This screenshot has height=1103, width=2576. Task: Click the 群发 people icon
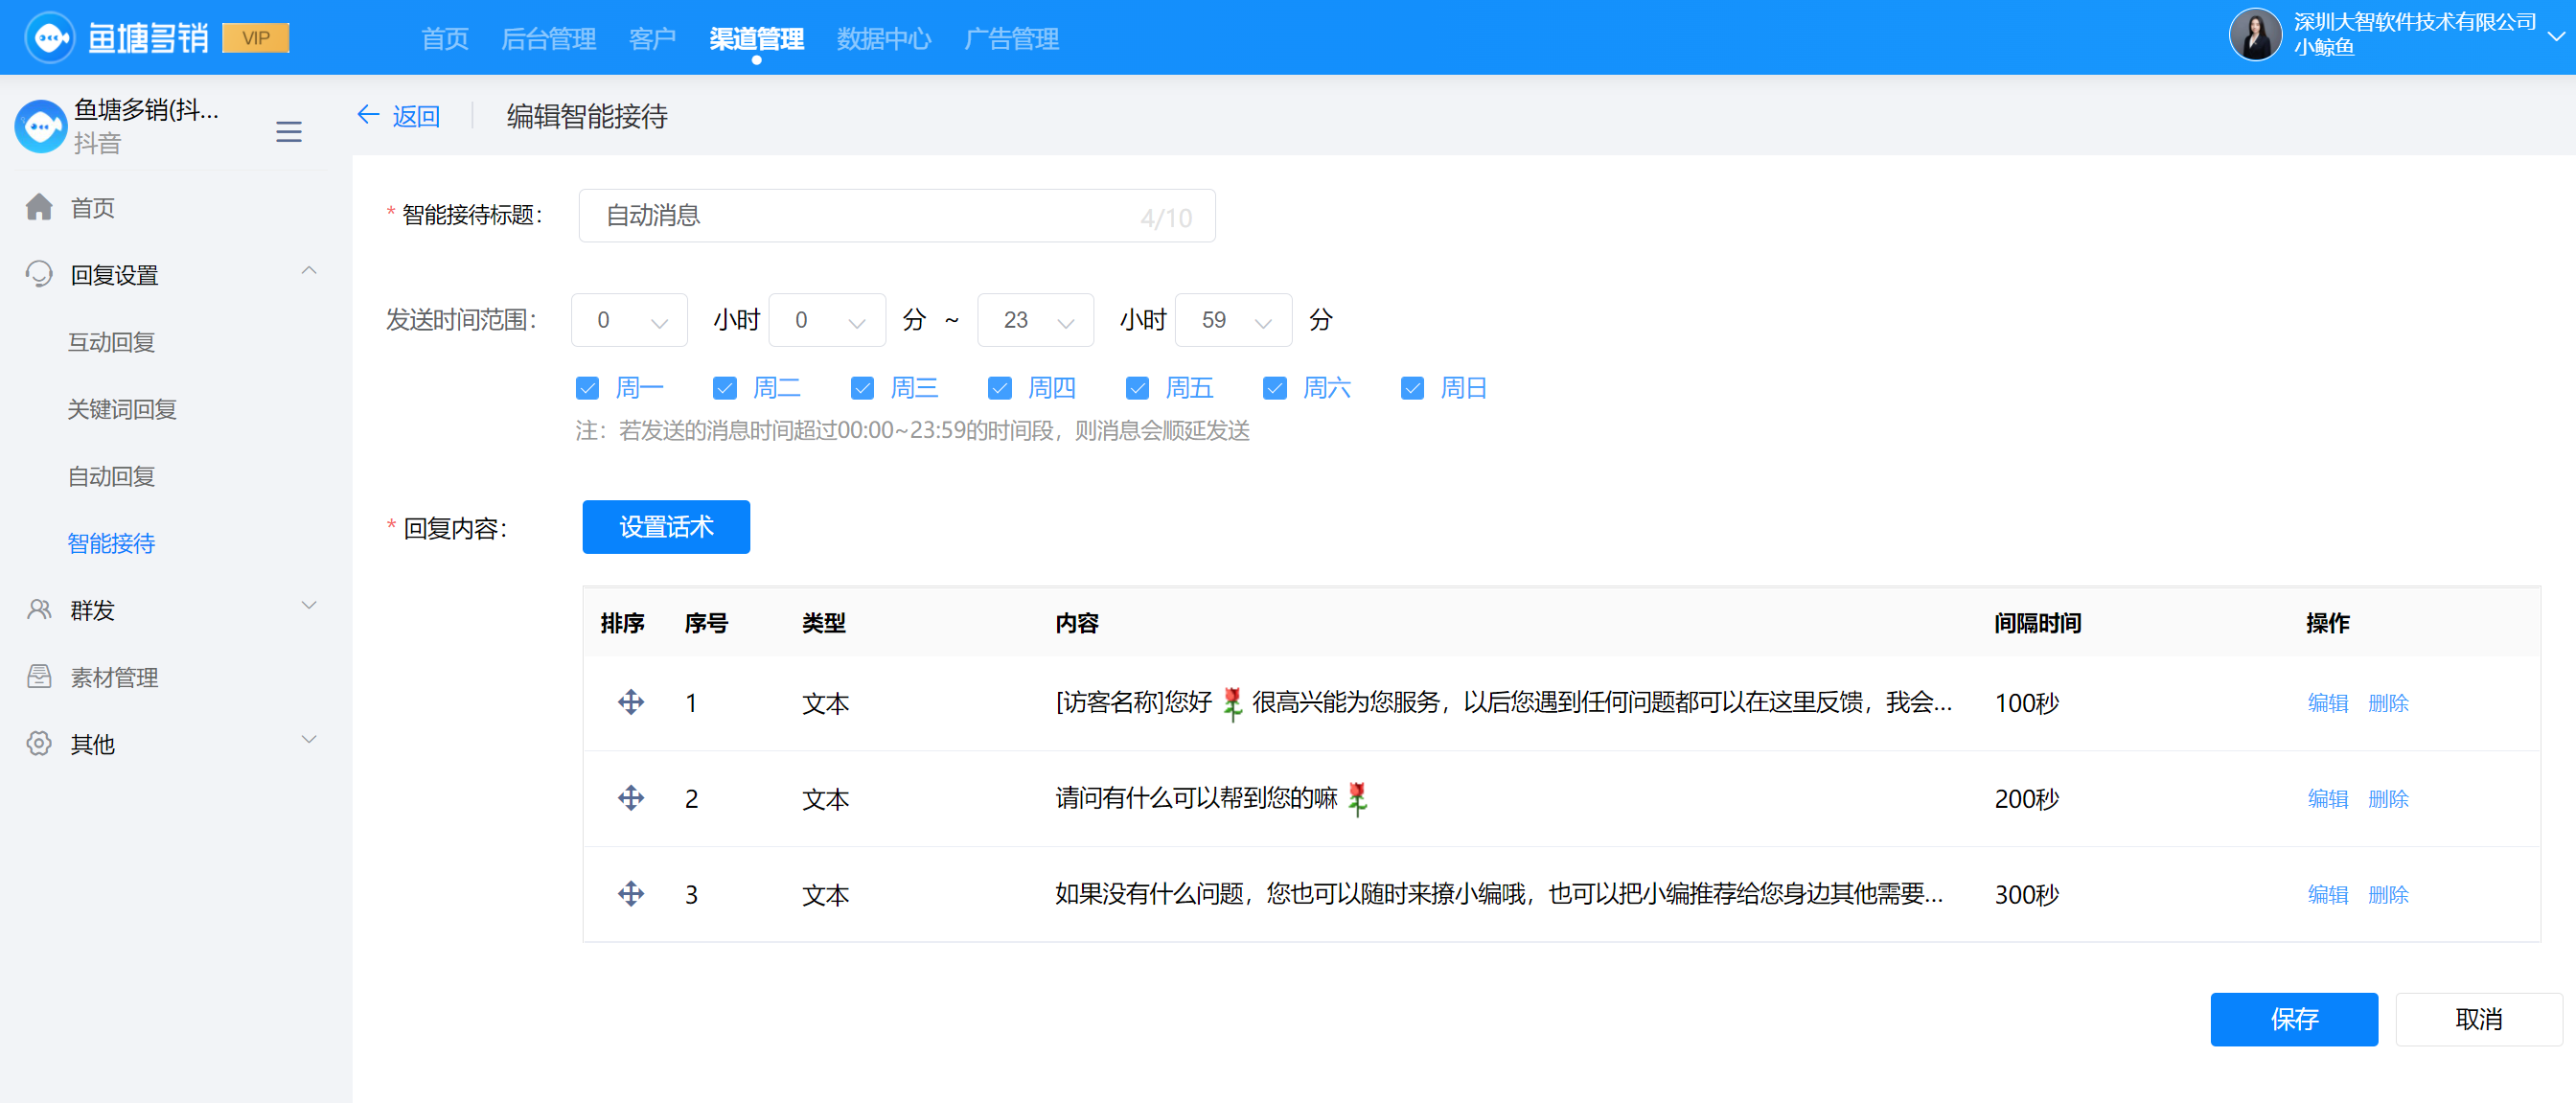click(39, 610)
